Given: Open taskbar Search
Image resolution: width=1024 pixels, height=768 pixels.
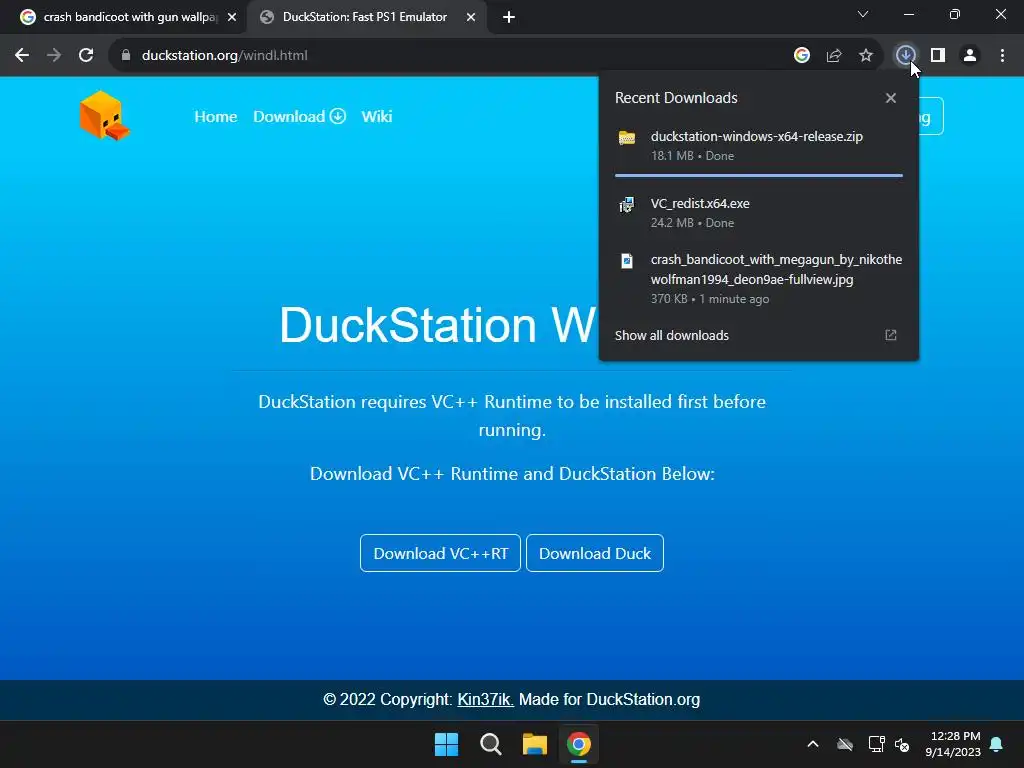Looking at the screenshot, I should click(x=490, y=744).
